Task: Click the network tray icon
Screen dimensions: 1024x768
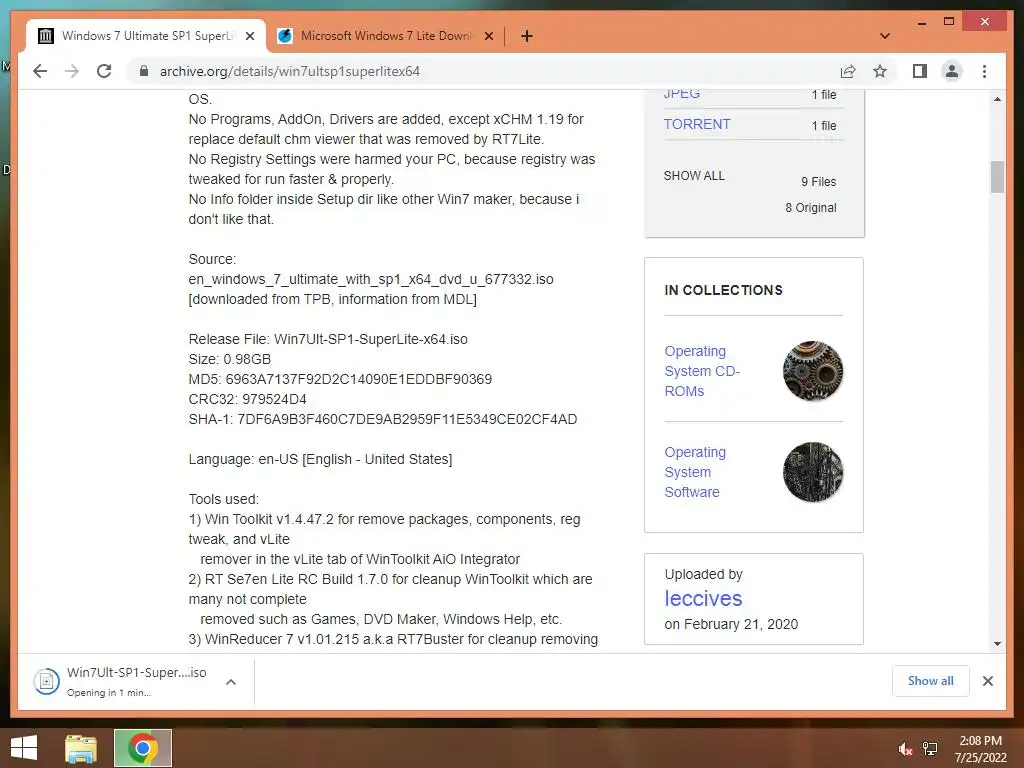Action: point(930,749)
